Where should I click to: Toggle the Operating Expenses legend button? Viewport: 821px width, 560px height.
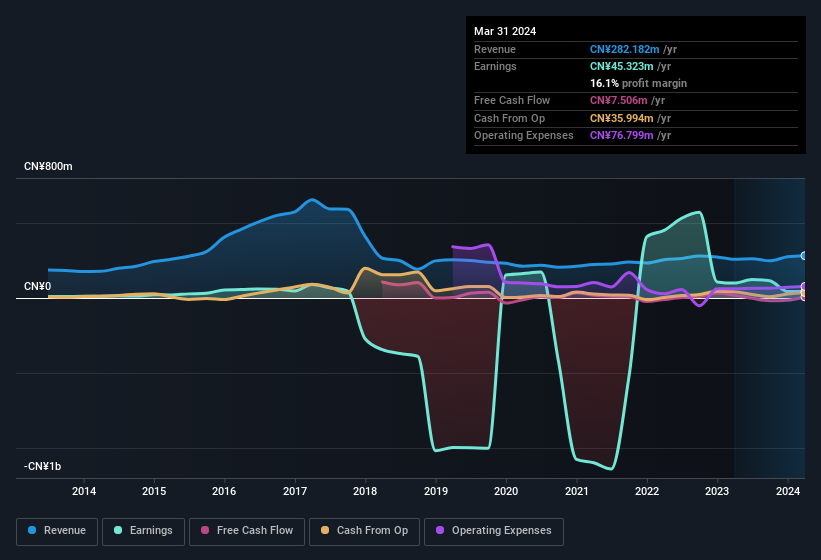coord(494,531)
